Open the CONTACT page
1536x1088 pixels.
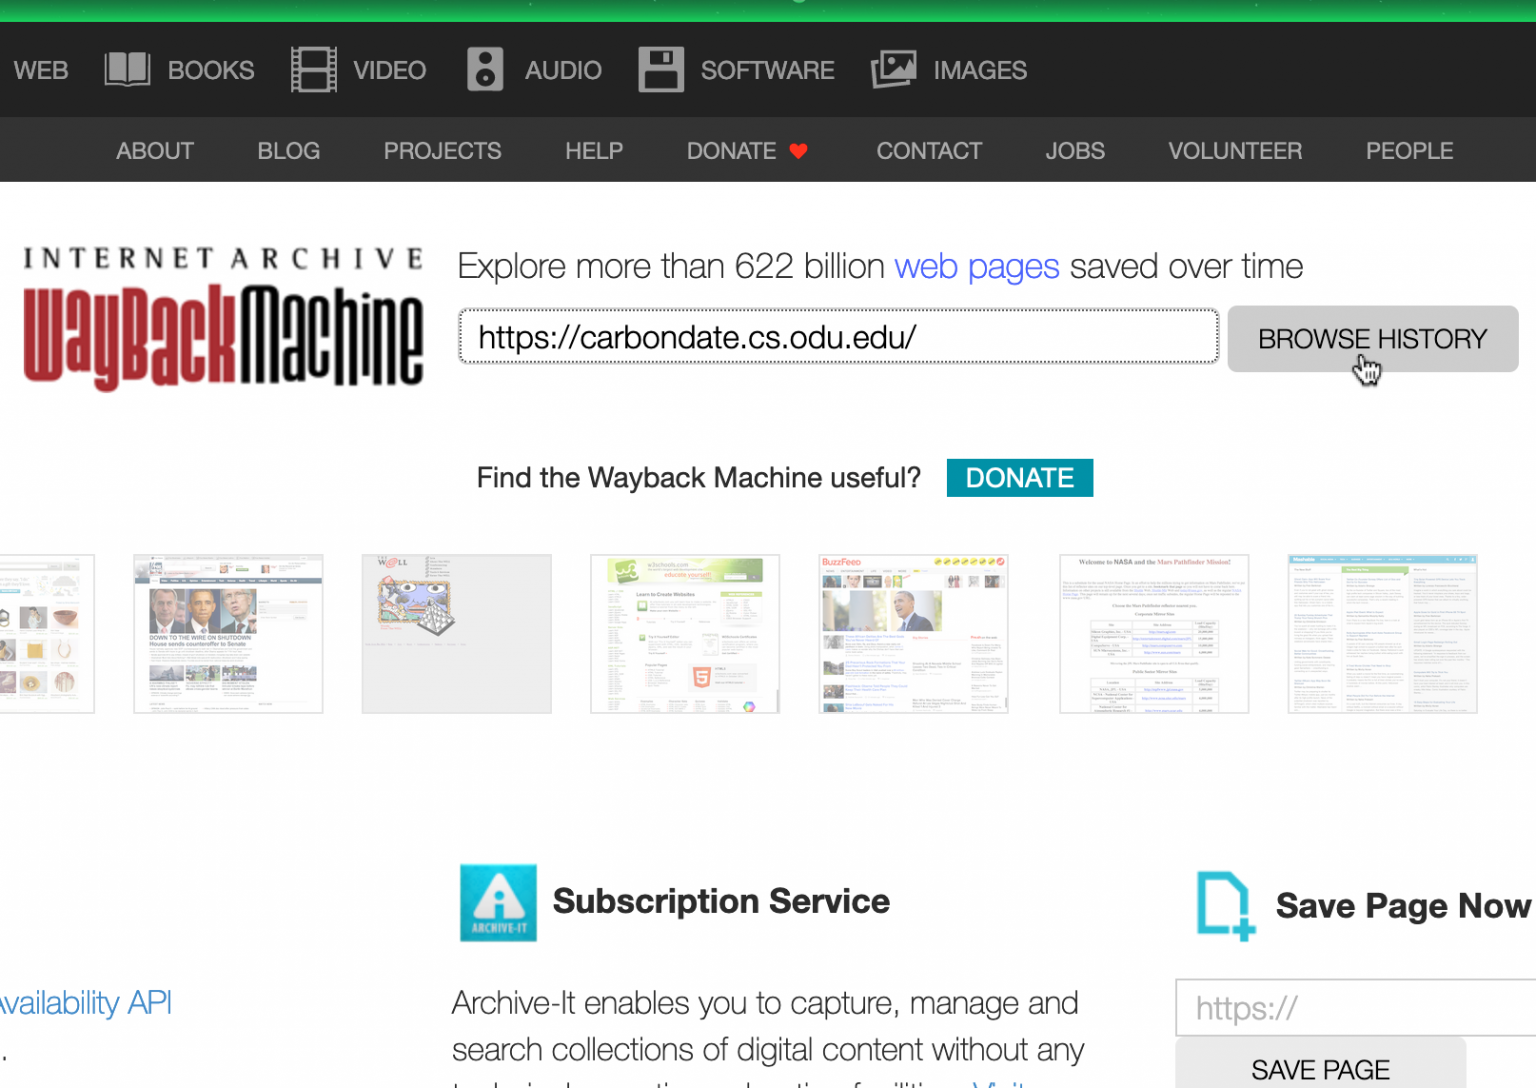(929, 150)
